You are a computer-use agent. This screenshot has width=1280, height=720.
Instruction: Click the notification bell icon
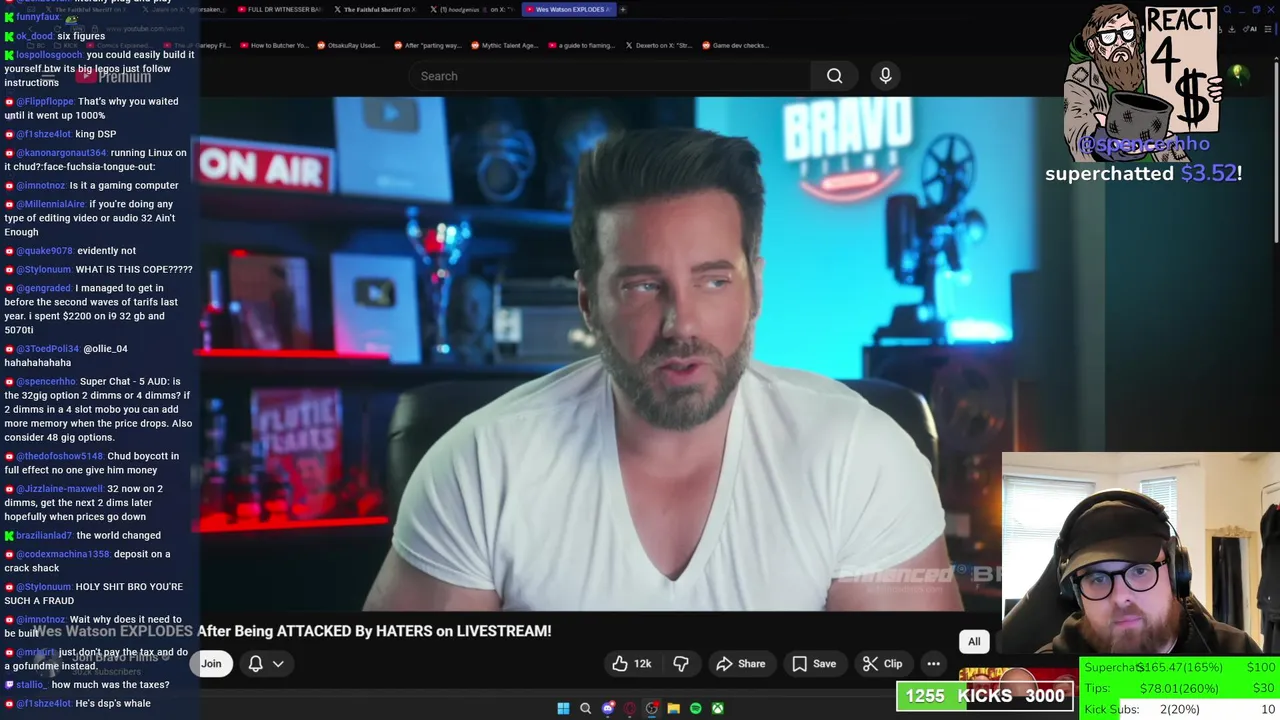pos(255,664)
